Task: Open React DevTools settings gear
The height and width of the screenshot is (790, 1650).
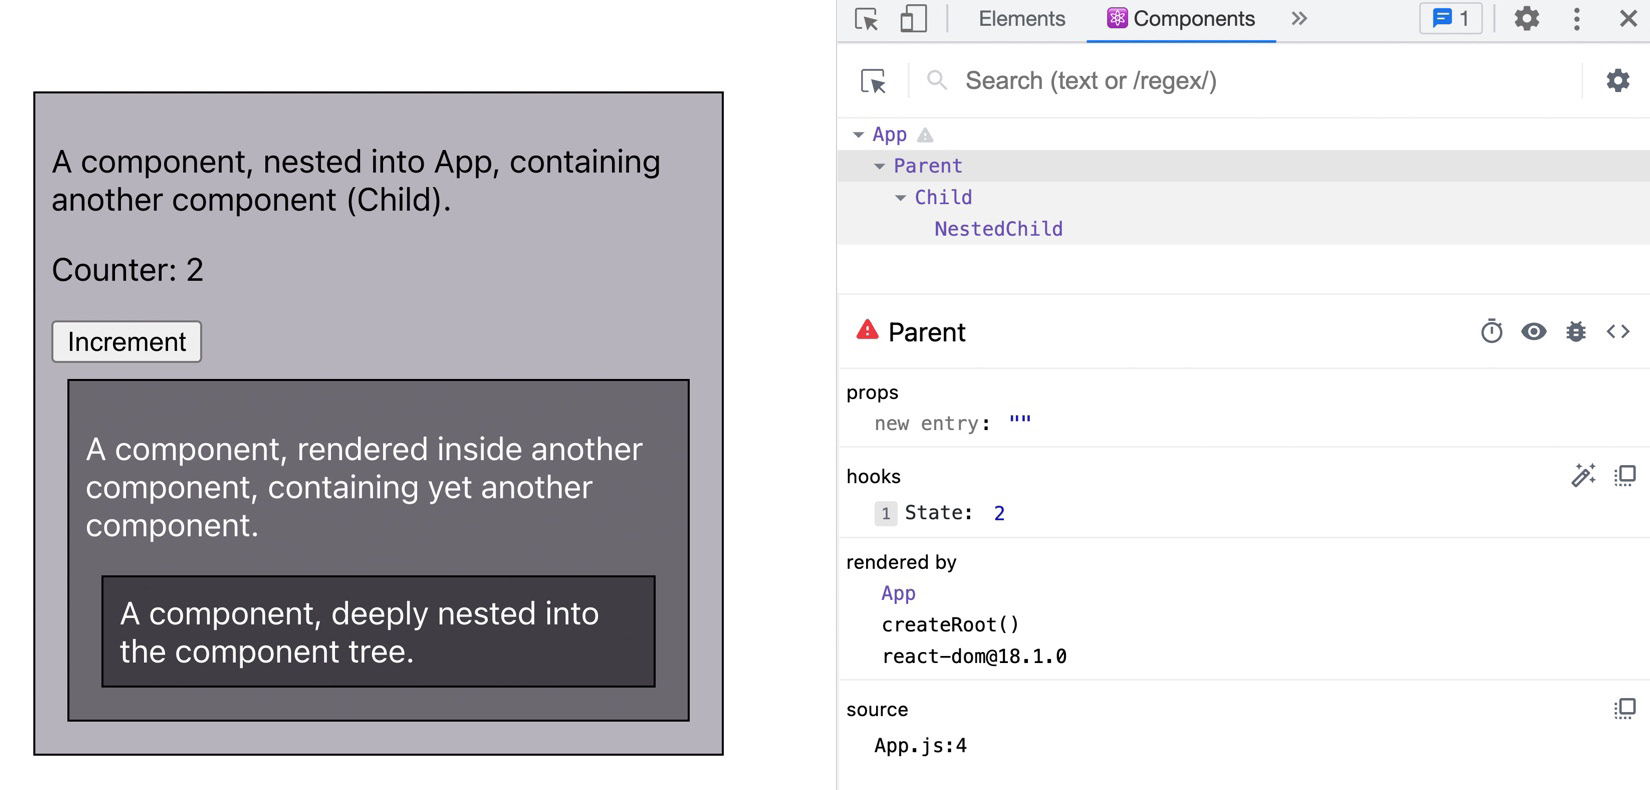Action: (1617, 81)
